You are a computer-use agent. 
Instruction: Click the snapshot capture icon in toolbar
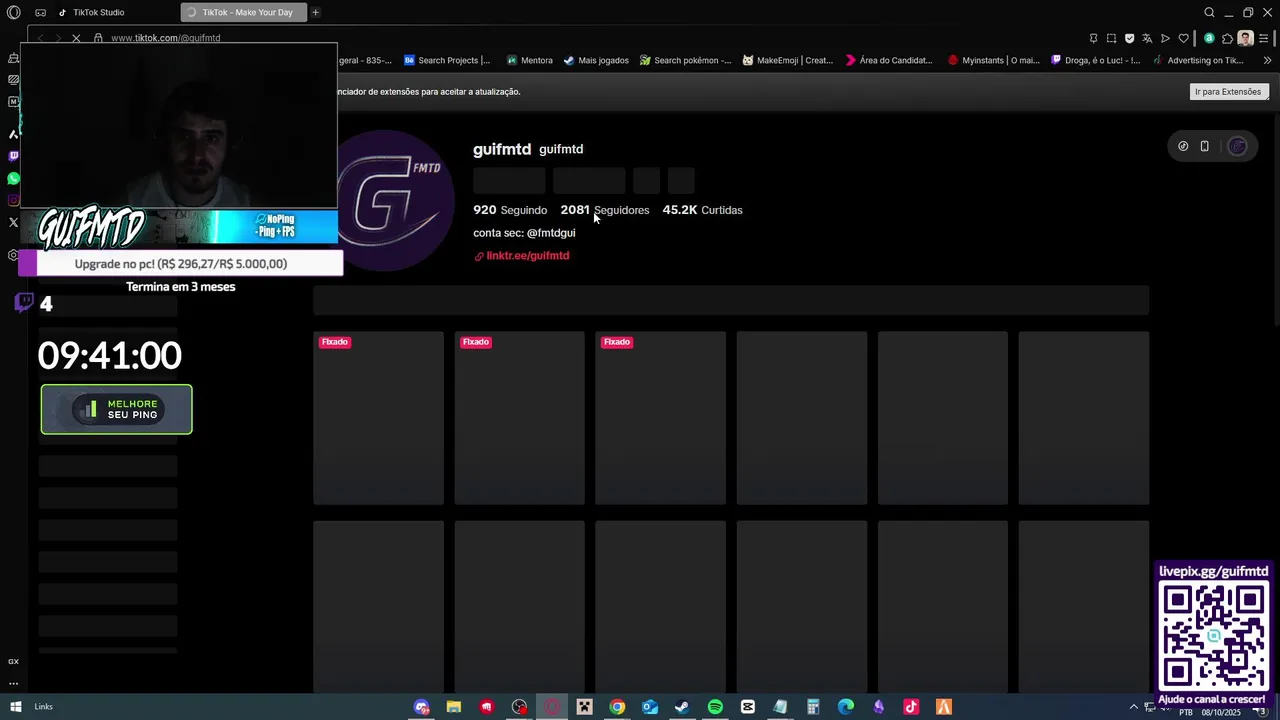(1111, 38)
